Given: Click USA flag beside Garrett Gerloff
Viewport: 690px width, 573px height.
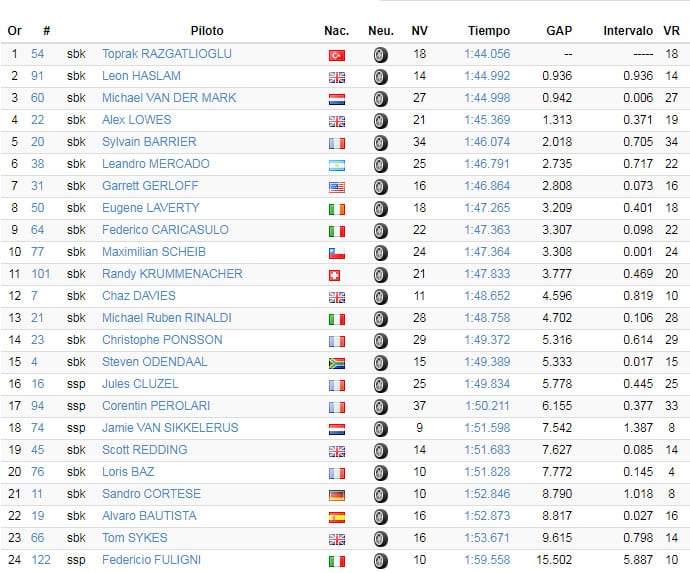Looking at the screenshot, I should (x=336, y=187).
